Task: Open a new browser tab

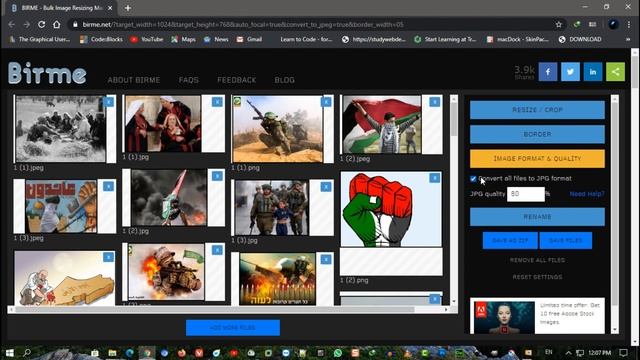Action: click(128, 8)
